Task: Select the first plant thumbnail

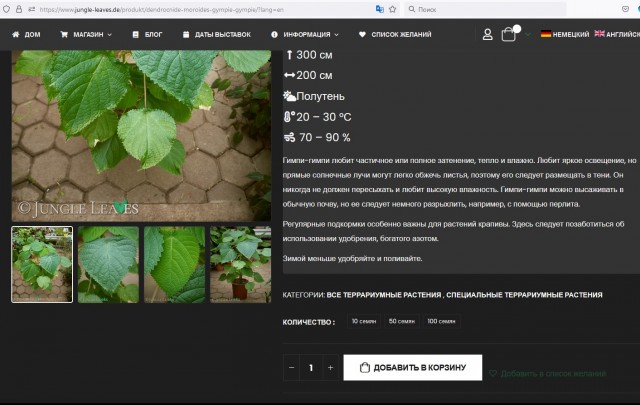Action: (x=42, y=265)
